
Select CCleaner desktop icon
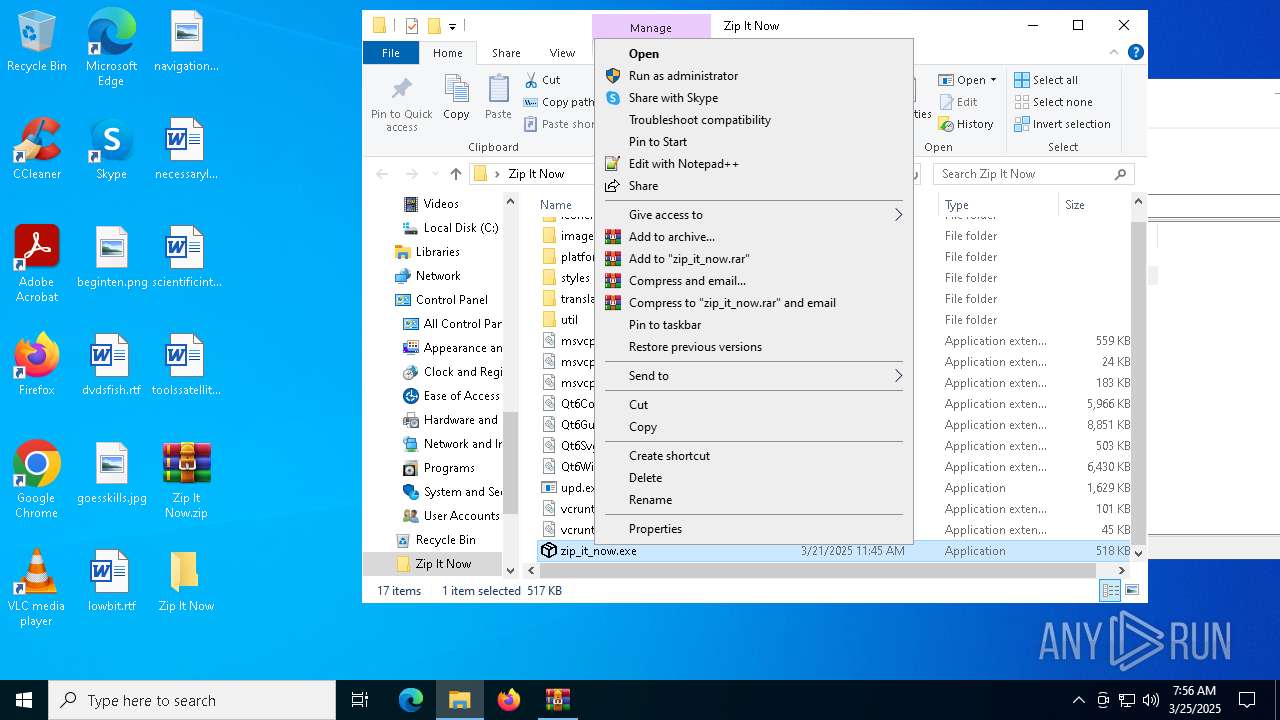click(37, 149)
